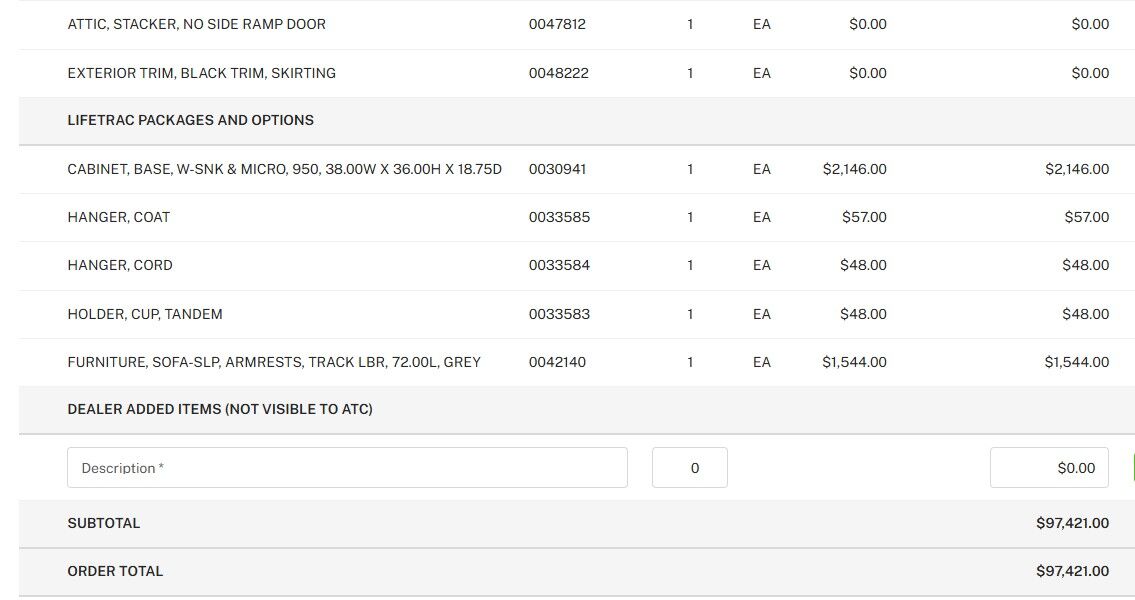Click the LIFETRAC PACKAGES AND OPTIONS section header
The height and width of the screenshot is (600, 1135).
190,120
